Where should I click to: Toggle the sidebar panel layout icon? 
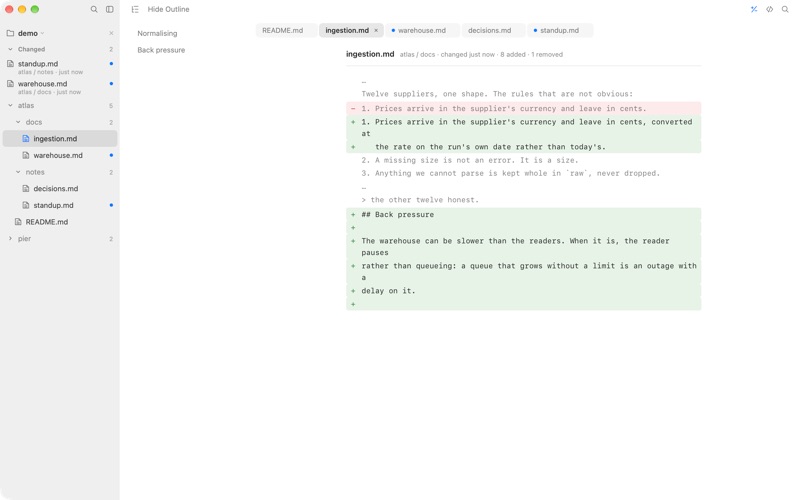(x=110, y=9)
